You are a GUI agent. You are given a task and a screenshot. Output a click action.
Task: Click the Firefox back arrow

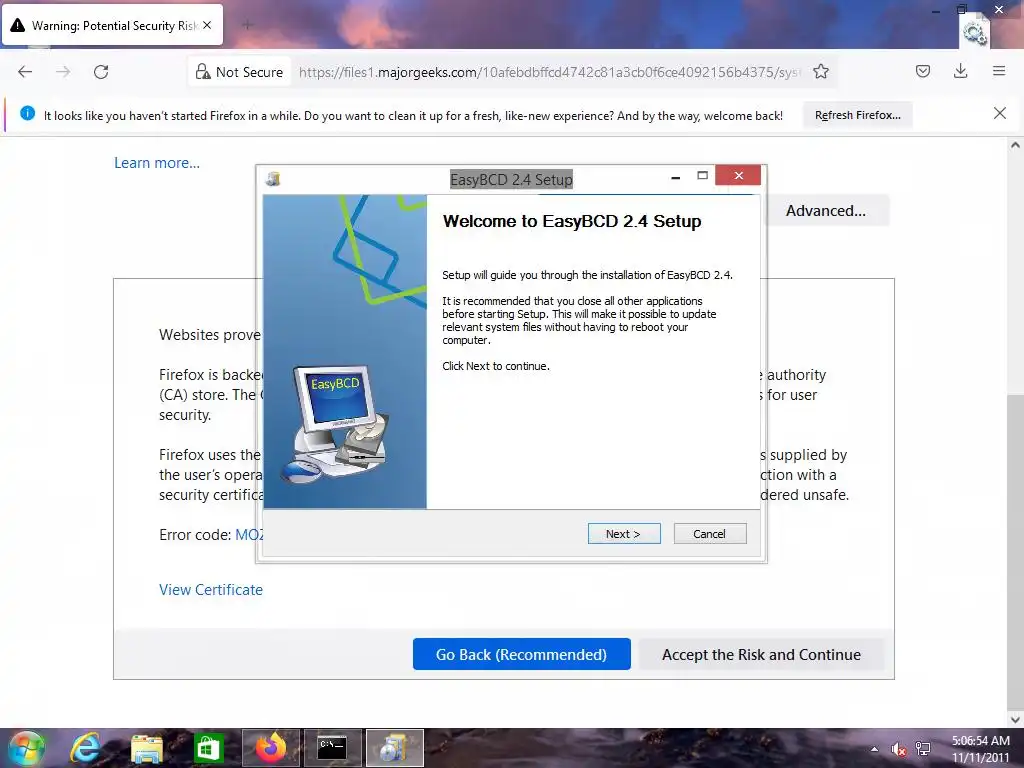[x=25, y=72]
